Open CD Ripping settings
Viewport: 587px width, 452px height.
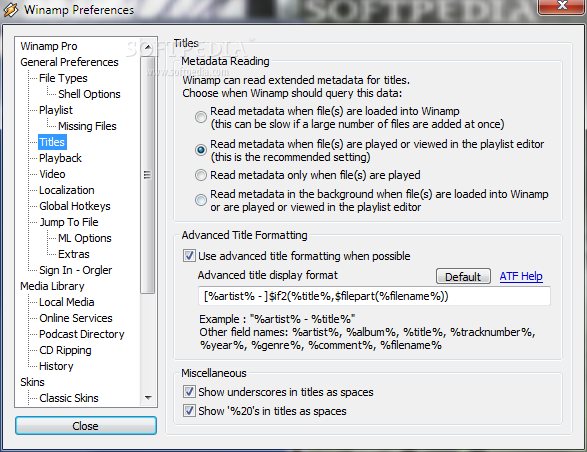(x=65, y=350)
